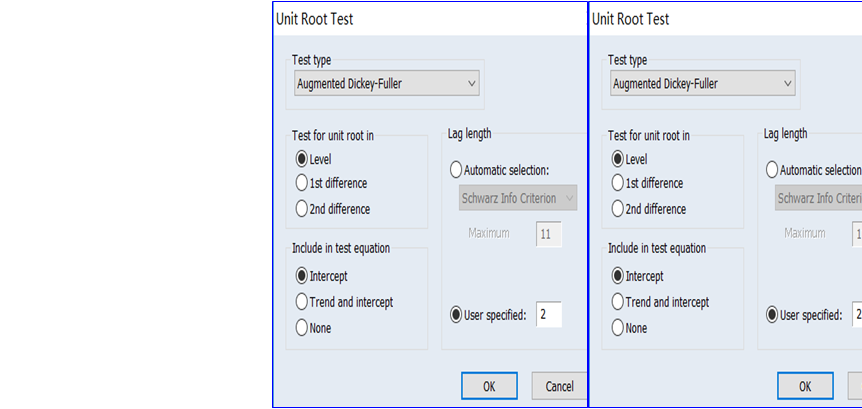Choose 1st difference in right dialog
862x409 pixels.
coord(618,183)
